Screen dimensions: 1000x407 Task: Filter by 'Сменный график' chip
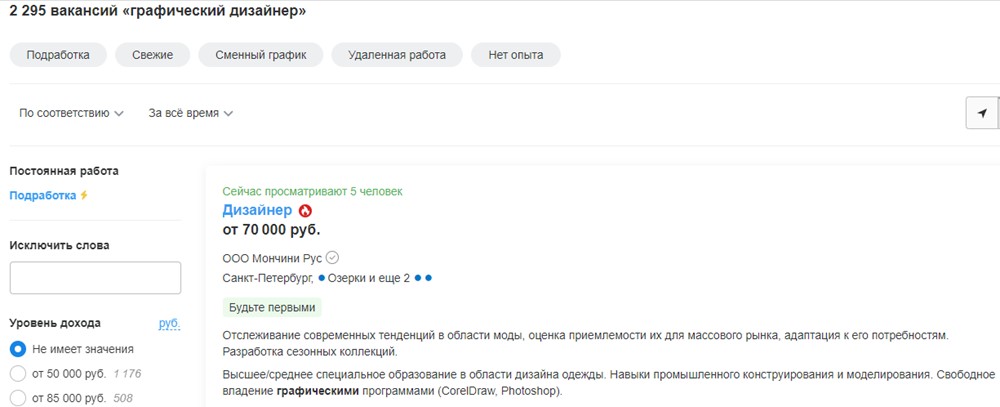point(260,54)
